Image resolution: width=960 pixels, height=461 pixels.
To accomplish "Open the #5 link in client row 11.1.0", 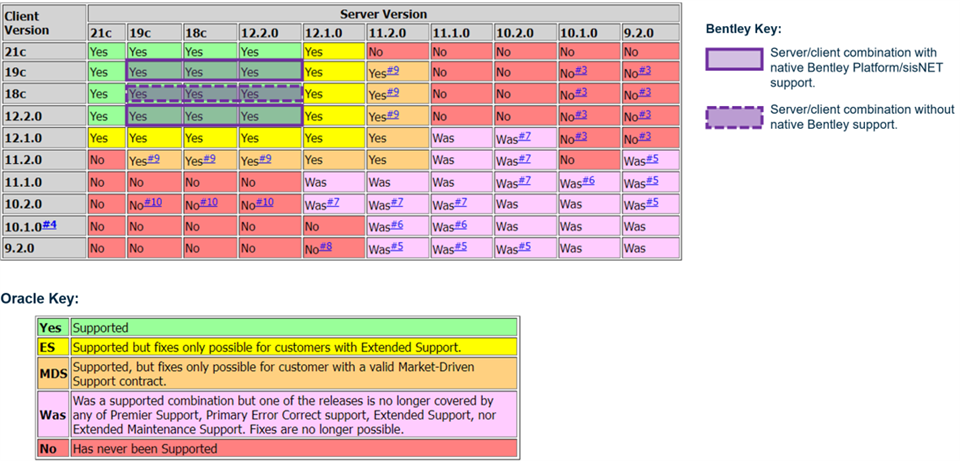I will pos(651,180).
